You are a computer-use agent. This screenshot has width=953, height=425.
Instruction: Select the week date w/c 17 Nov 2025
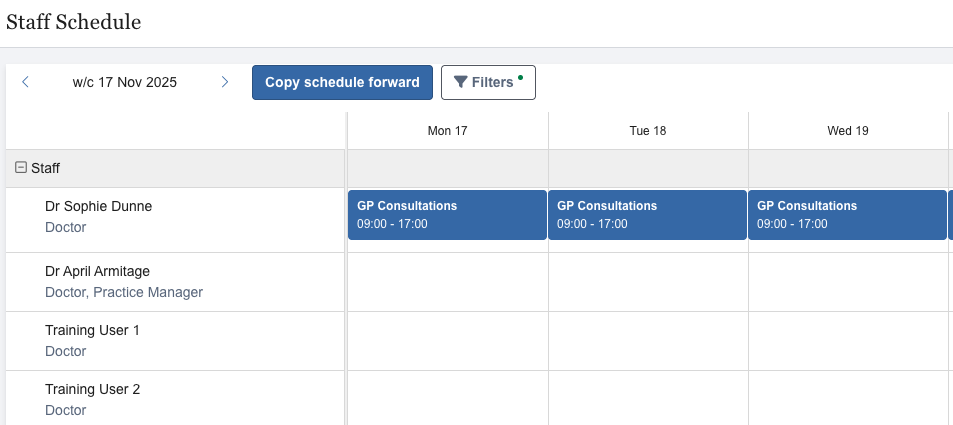click(125, 82)
